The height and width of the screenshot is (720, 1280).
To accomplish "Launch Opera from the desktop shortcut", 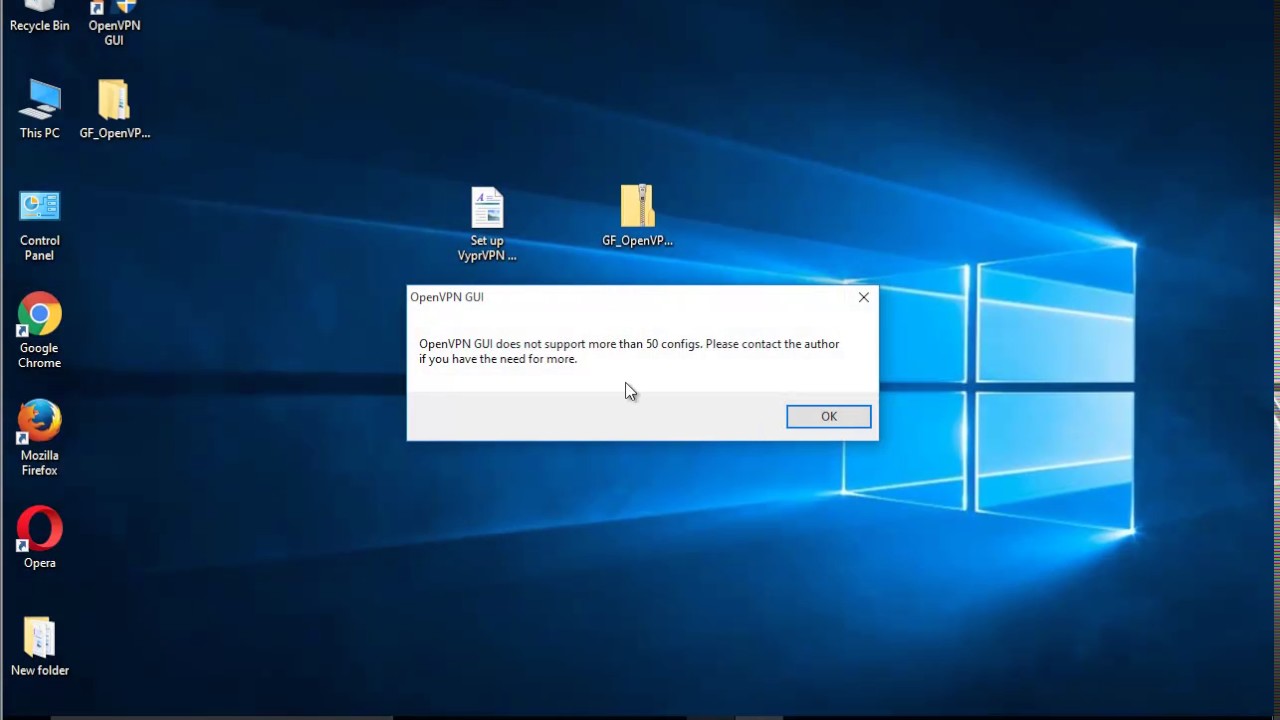I will (x=39, y=538).
